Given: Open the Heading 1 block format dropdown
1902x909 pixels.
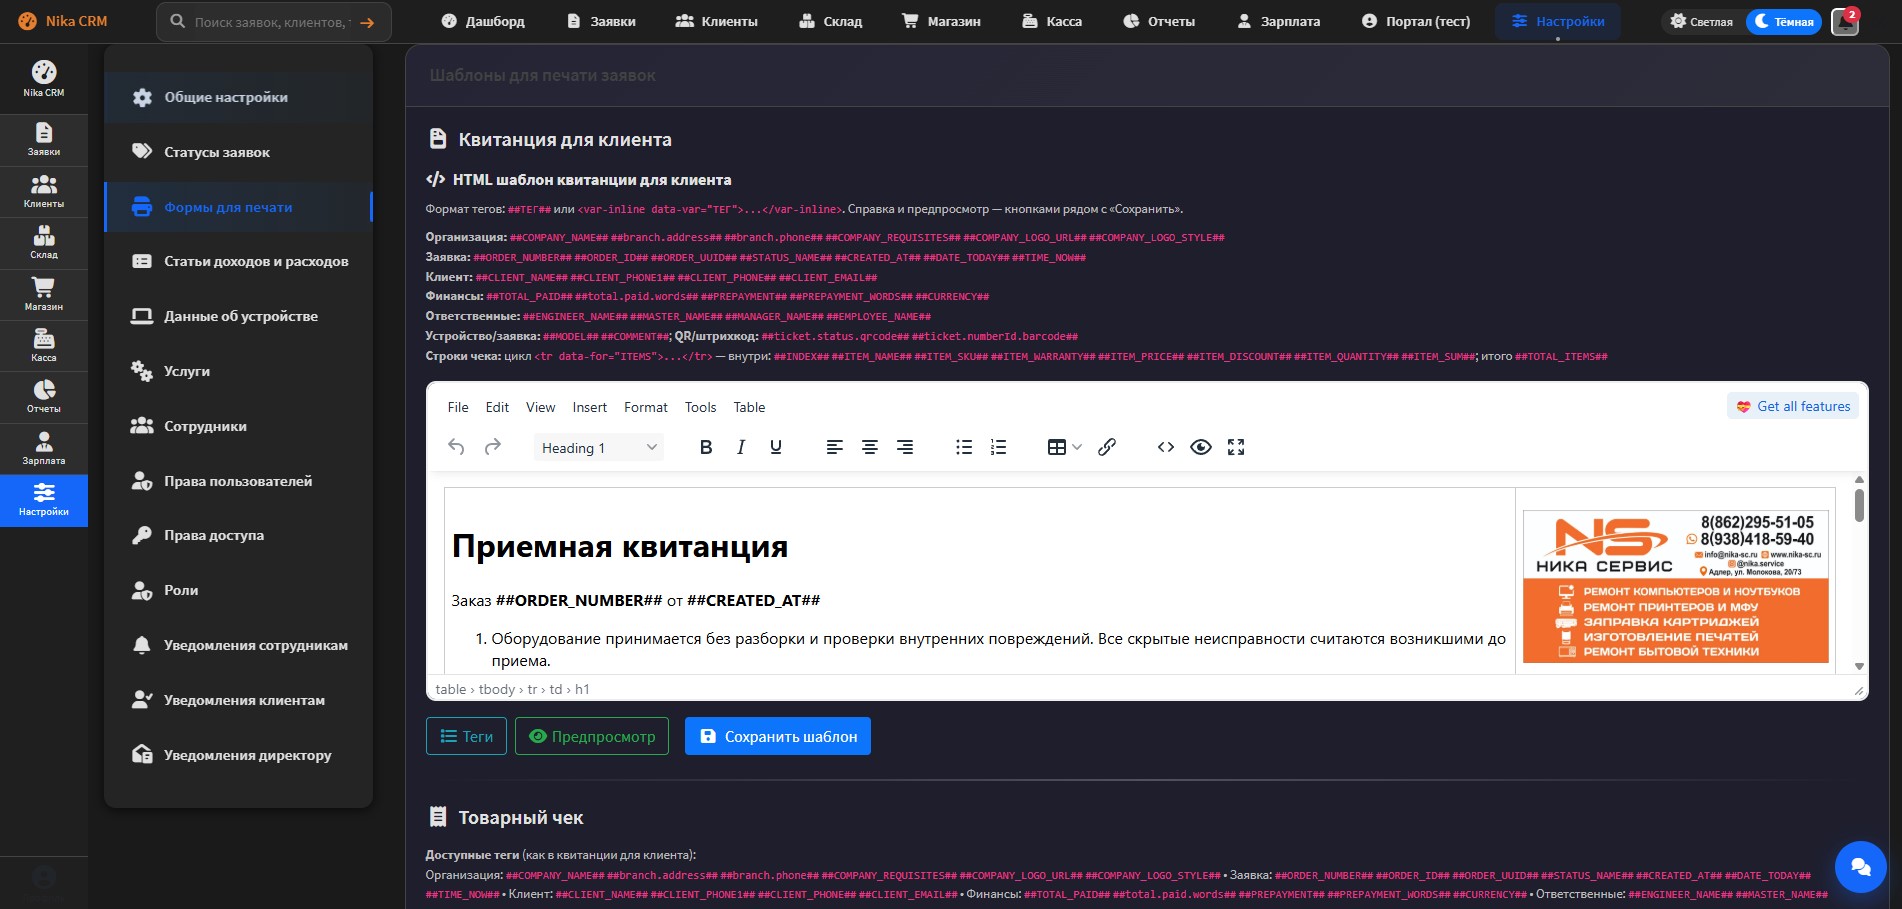Looking at the screenshot, I should coord(599,448).
